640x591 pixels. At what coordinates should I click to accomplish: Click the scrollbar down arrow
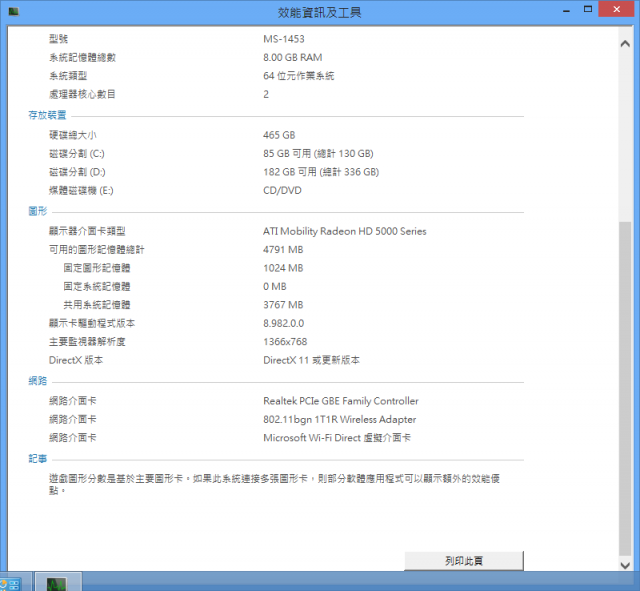pyautogui.click(x=625, y=565)
